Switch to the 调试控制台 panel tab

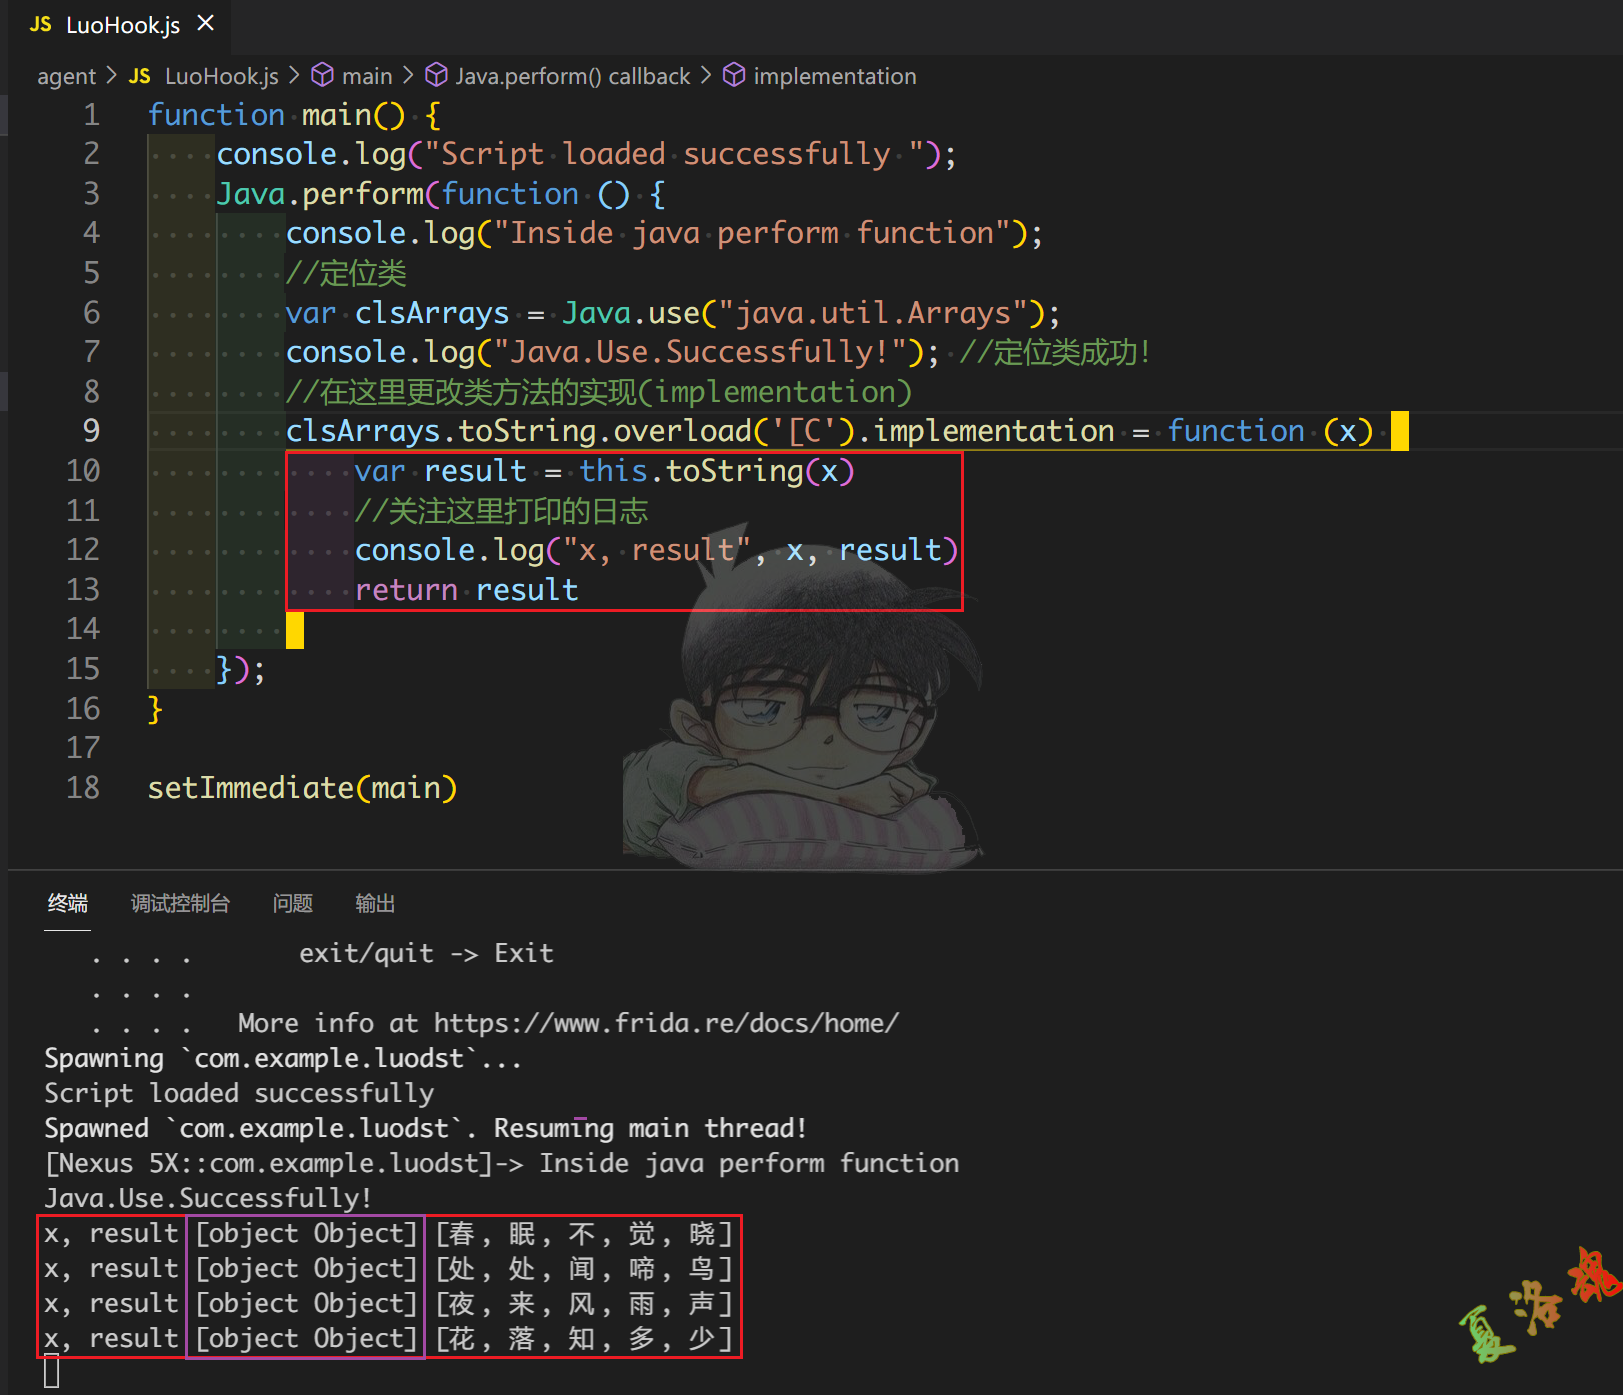point(180,903)
